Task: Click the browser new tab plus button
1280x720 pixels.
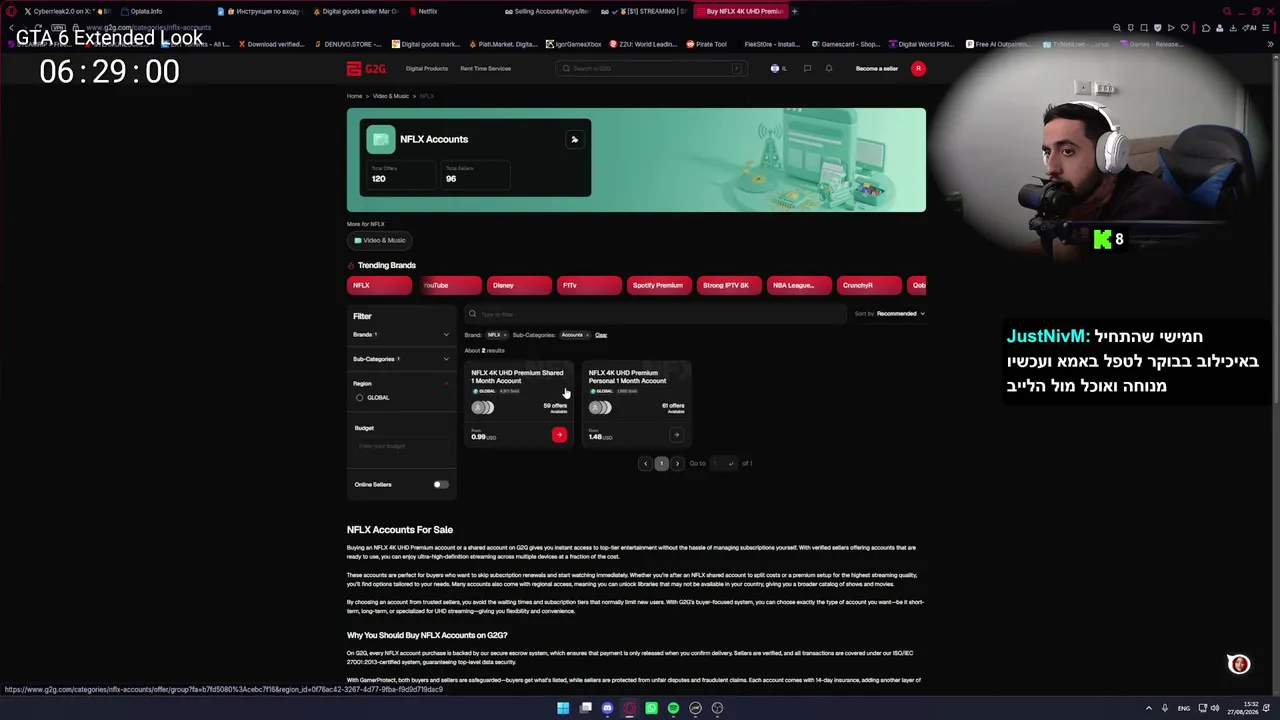Action: (x=795, y=11)
